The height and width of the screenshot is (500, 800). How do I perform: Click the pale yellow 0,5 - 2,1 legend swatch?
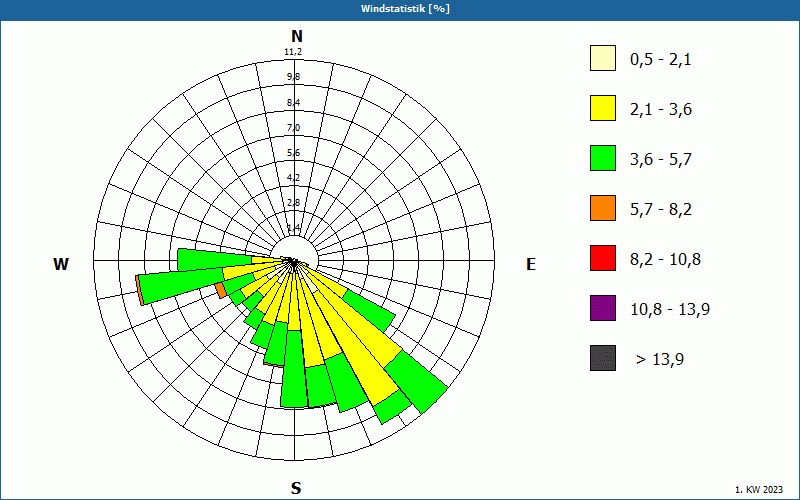pos(603,58)
